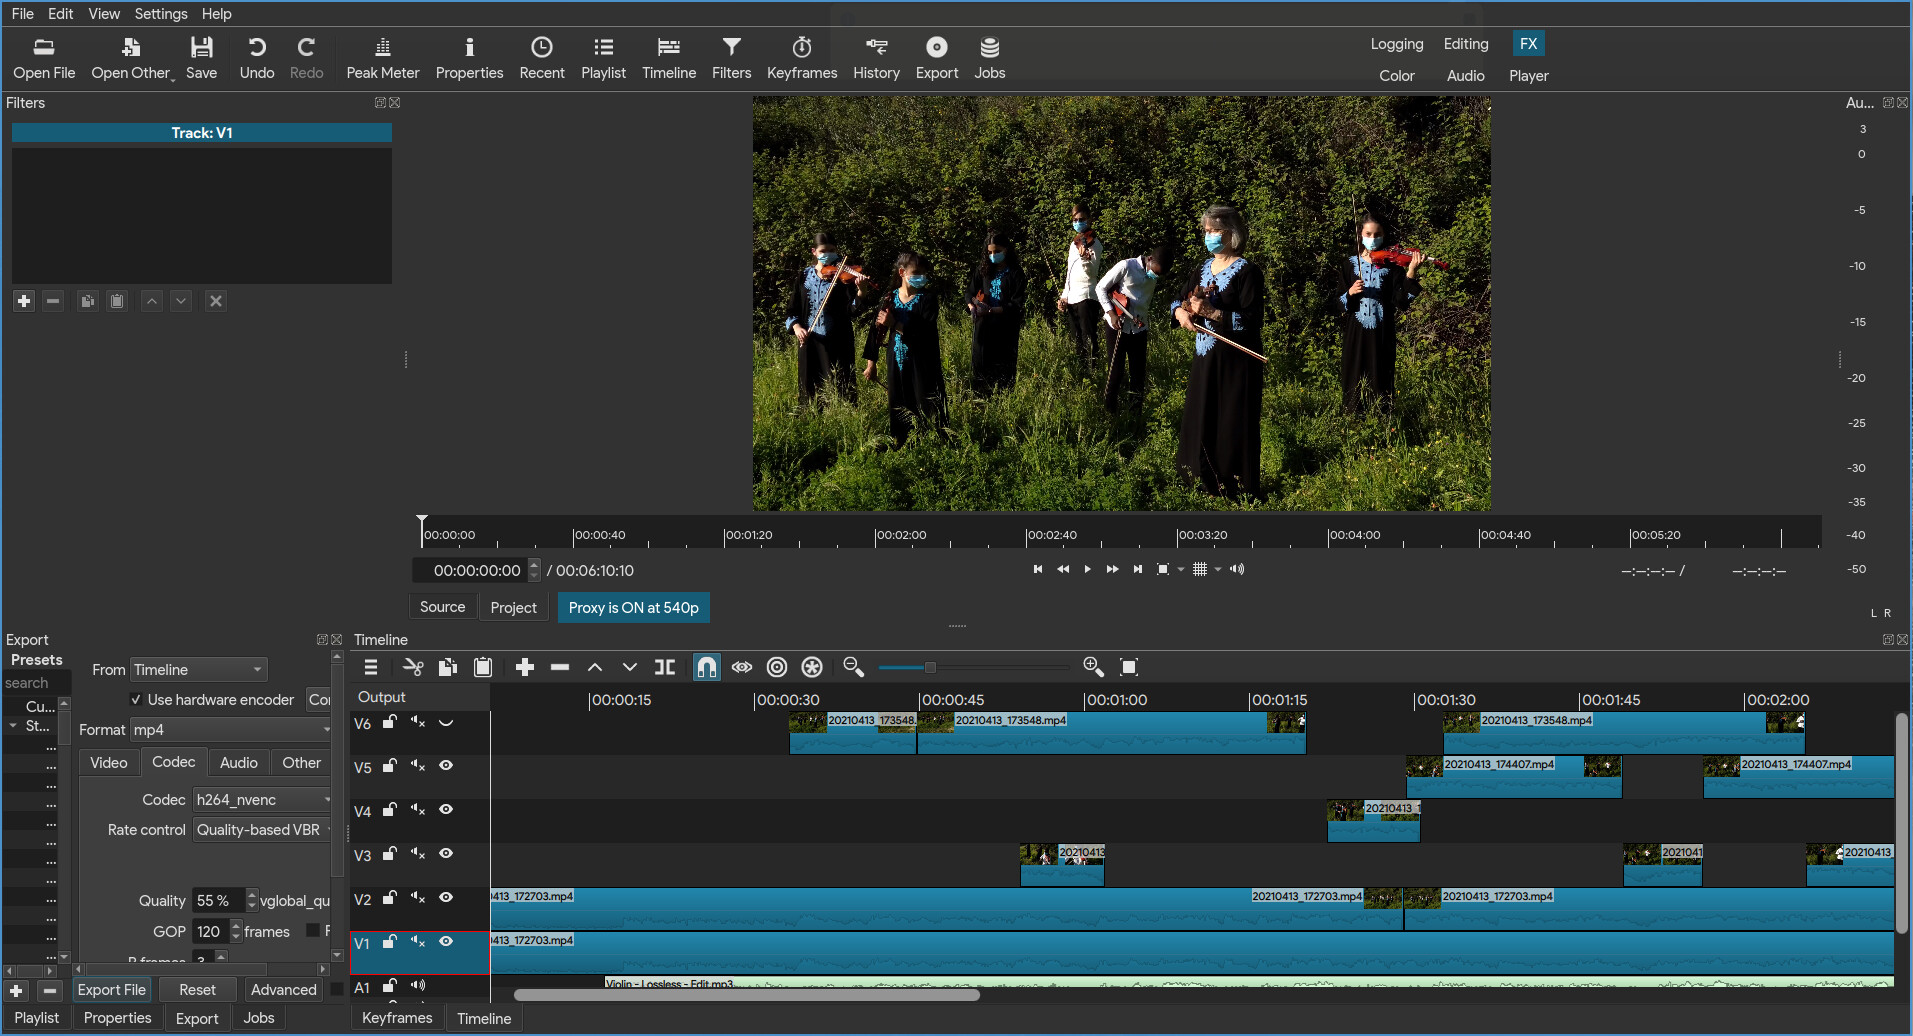Open the player zoom dropdown arrow
The width and height of the screenshot is (1913, 1036).
(1181, 570)
